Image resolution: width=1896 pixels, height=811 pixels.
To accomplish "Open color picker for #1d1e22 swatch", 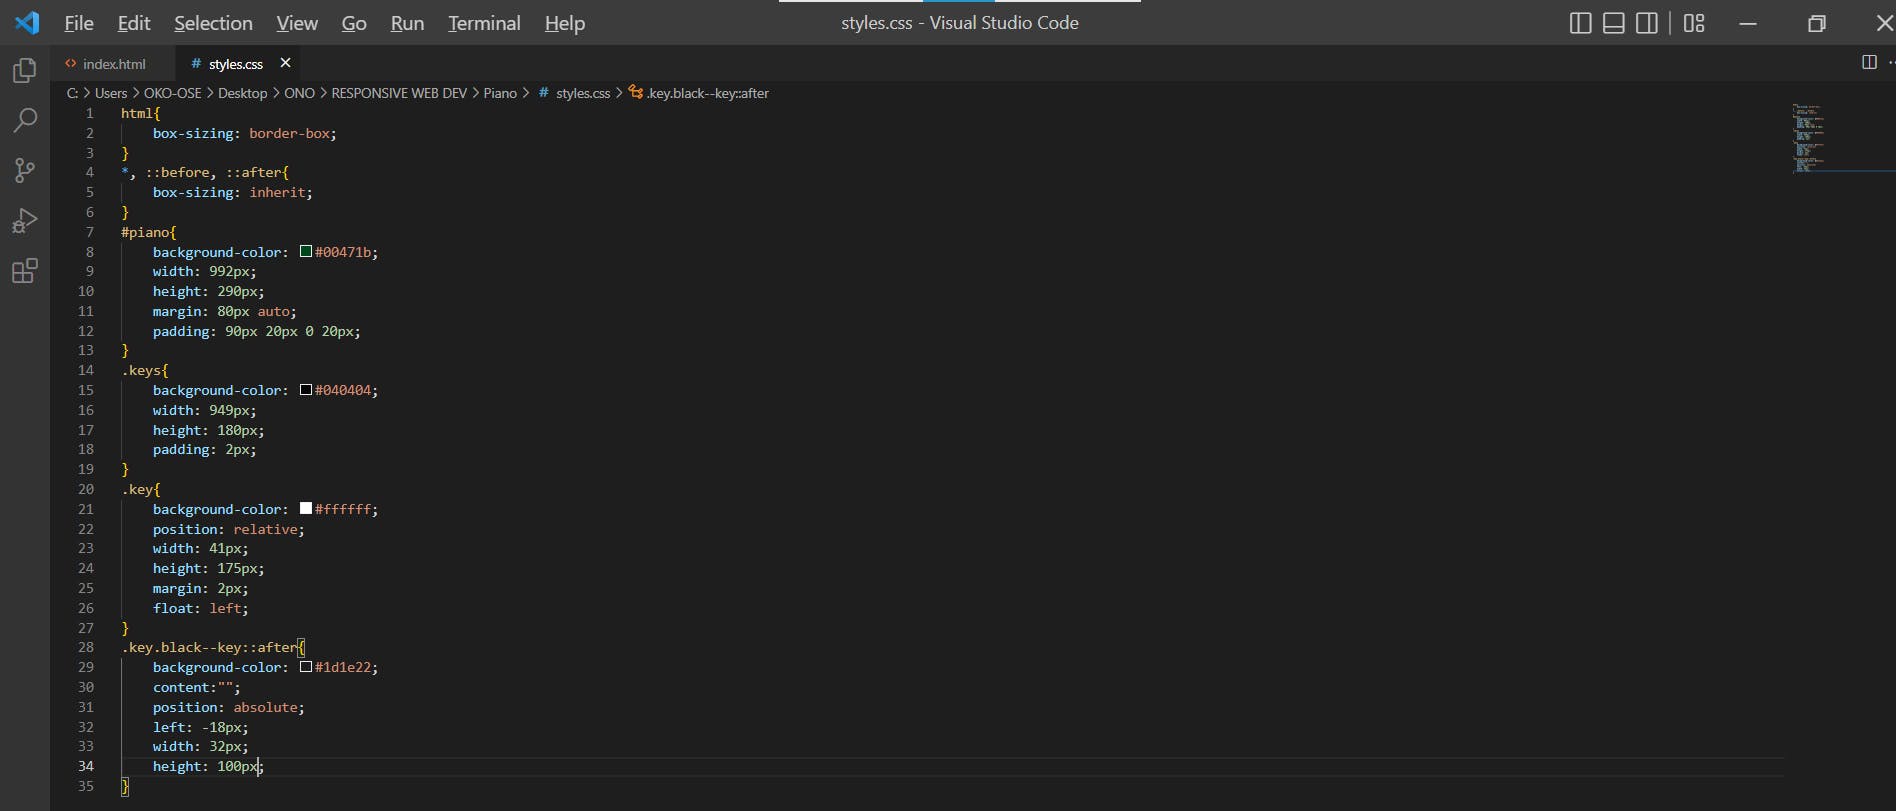I will pos(306,667).
